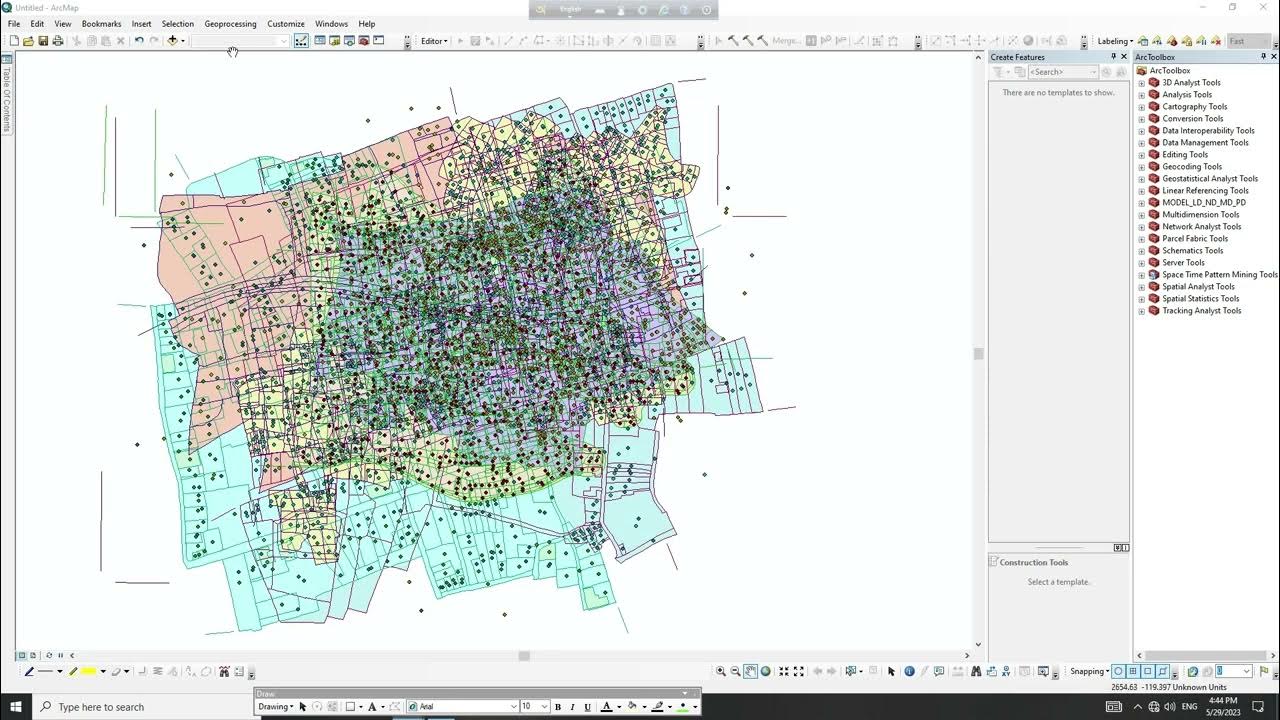This screenshot has height=720, width=1280.
Task: Click the binoculars icon in bottom-left toolbar
Action: click(x=224, y=672)
